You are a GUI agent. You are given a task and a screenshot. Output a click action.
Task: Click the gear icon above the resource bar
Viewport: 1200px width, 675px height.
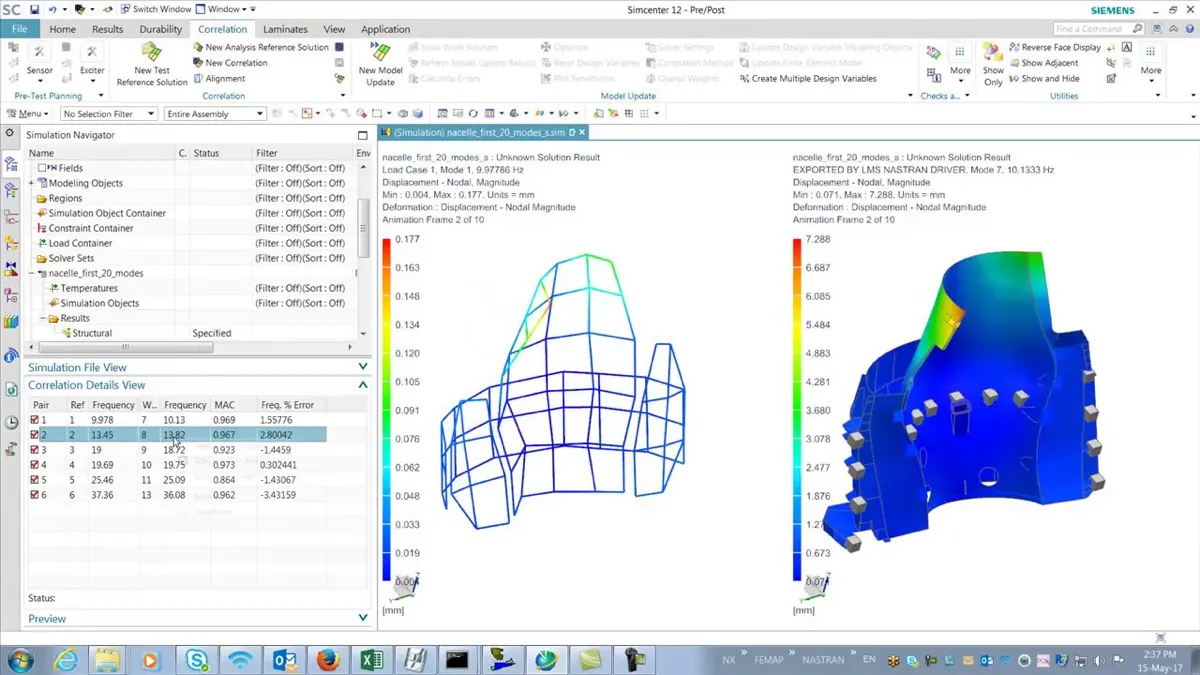[10, 133]
